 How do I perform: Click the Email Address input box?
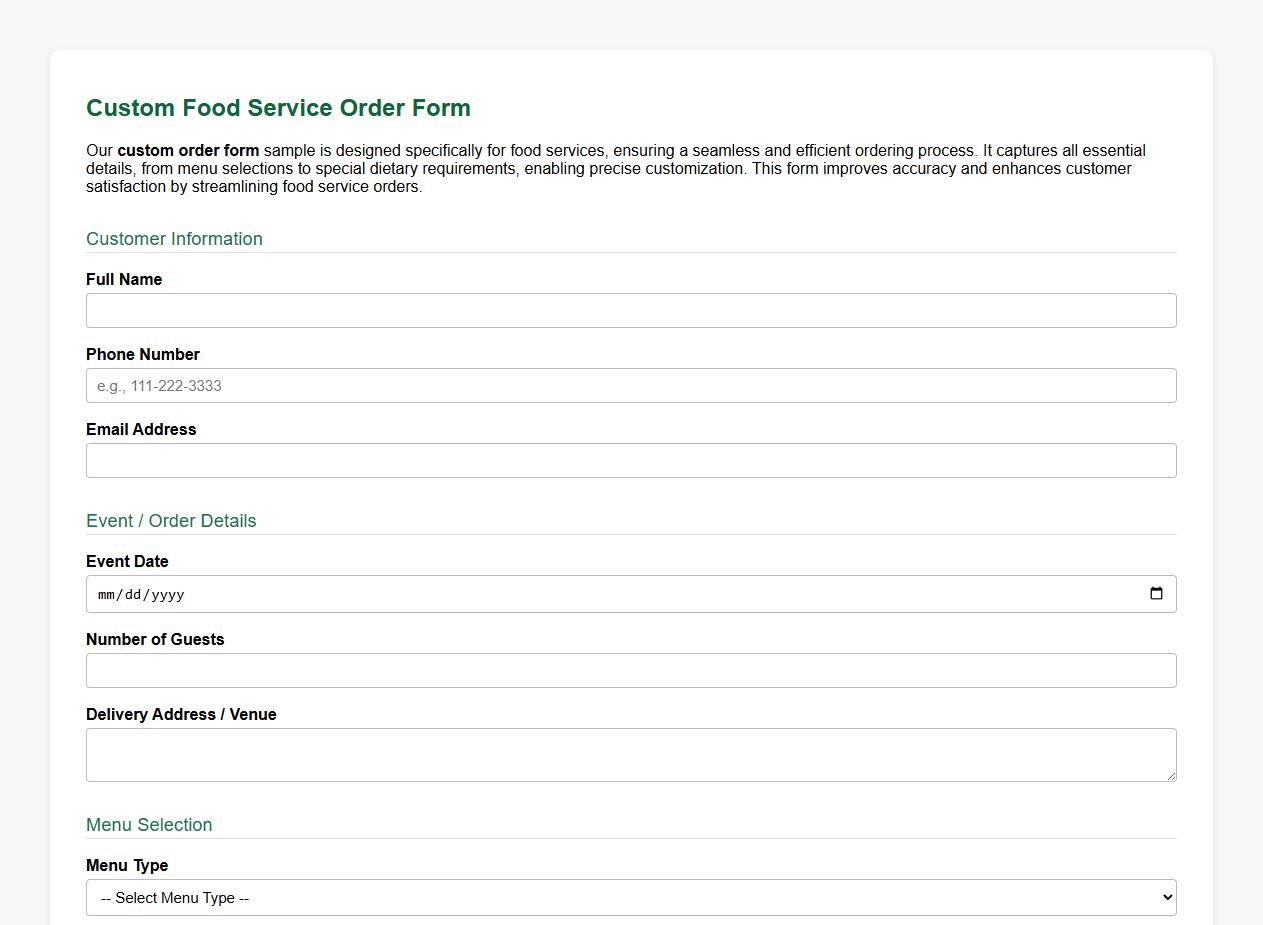coord(630,460)
